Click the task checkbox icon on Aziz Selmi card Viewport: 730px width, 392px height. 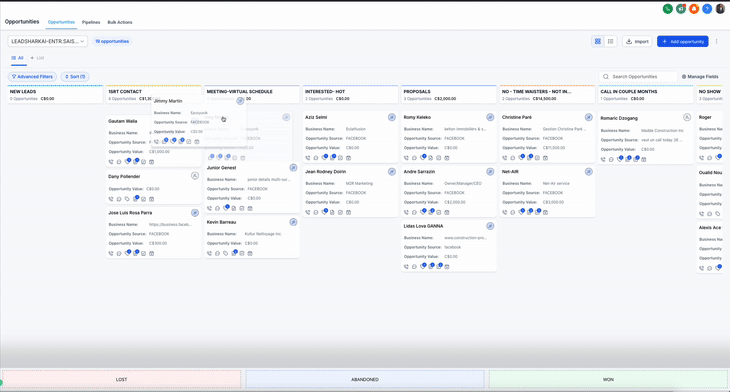(340, 158)
